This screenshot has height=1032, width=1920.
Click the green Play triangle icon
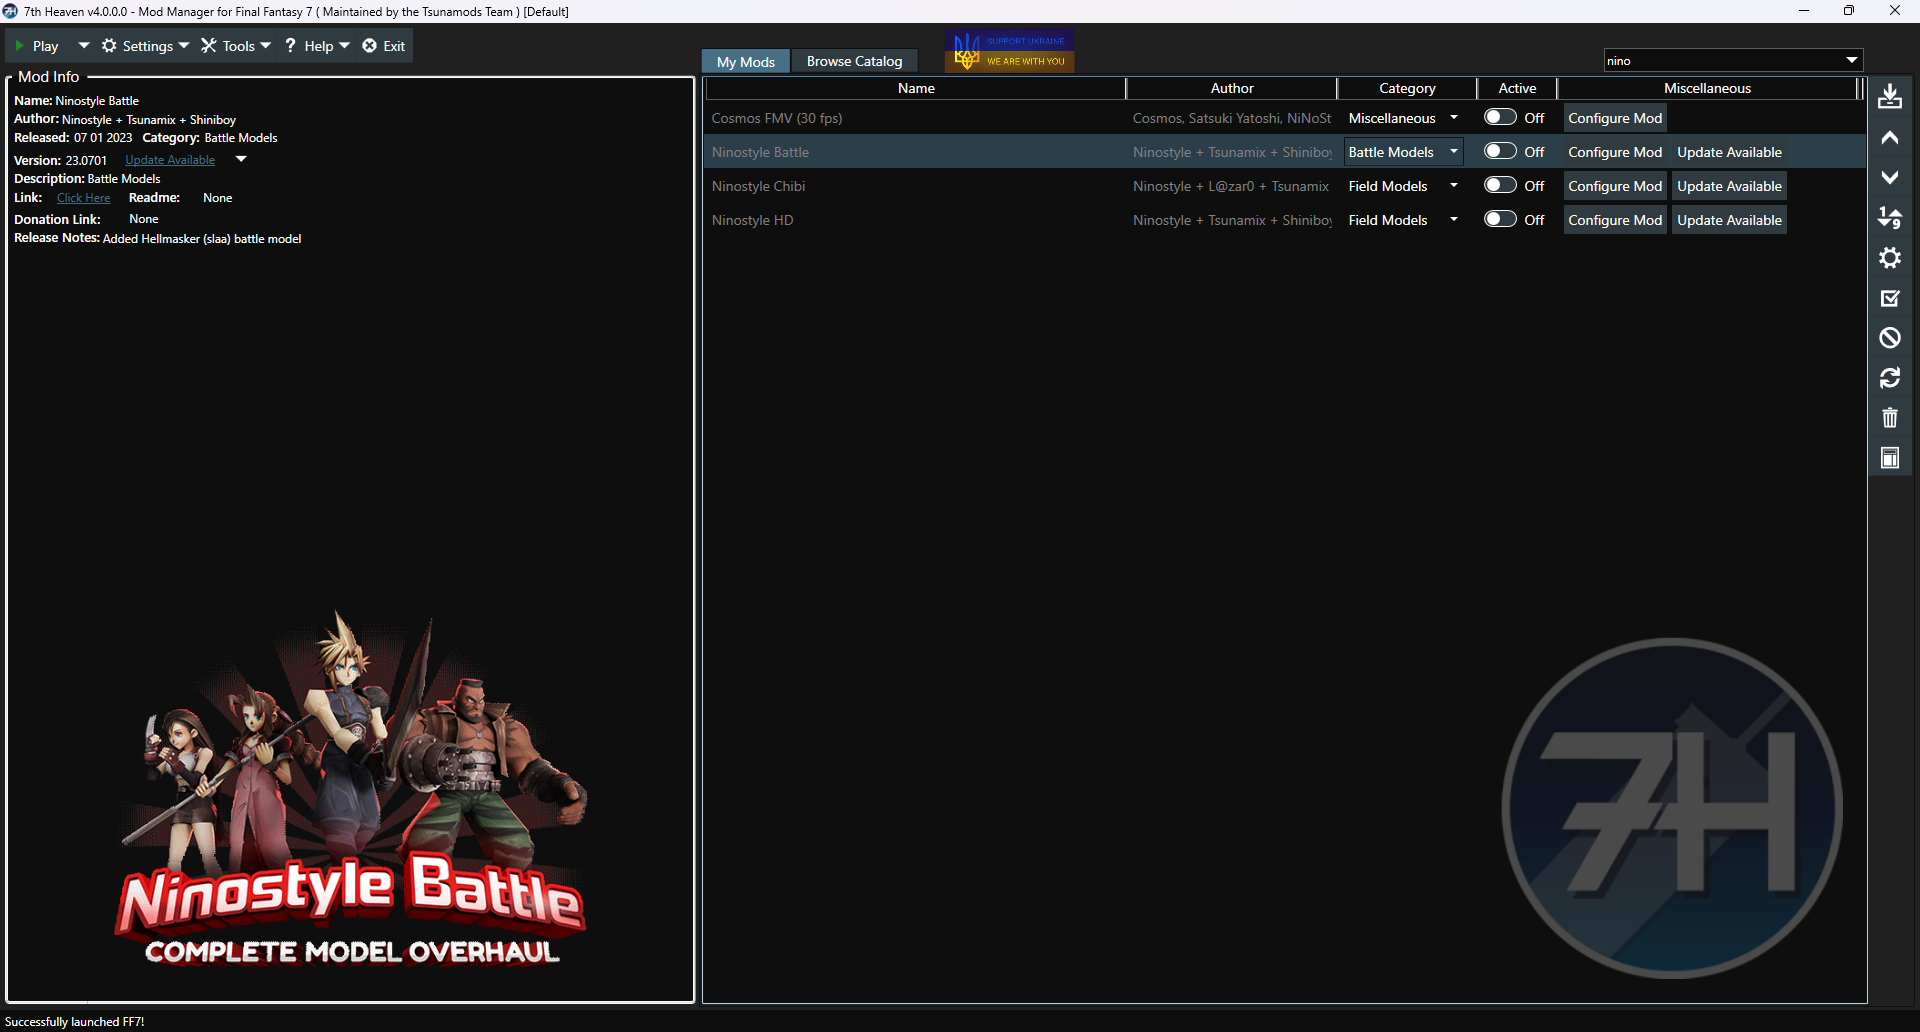click(x=19, y=46)
